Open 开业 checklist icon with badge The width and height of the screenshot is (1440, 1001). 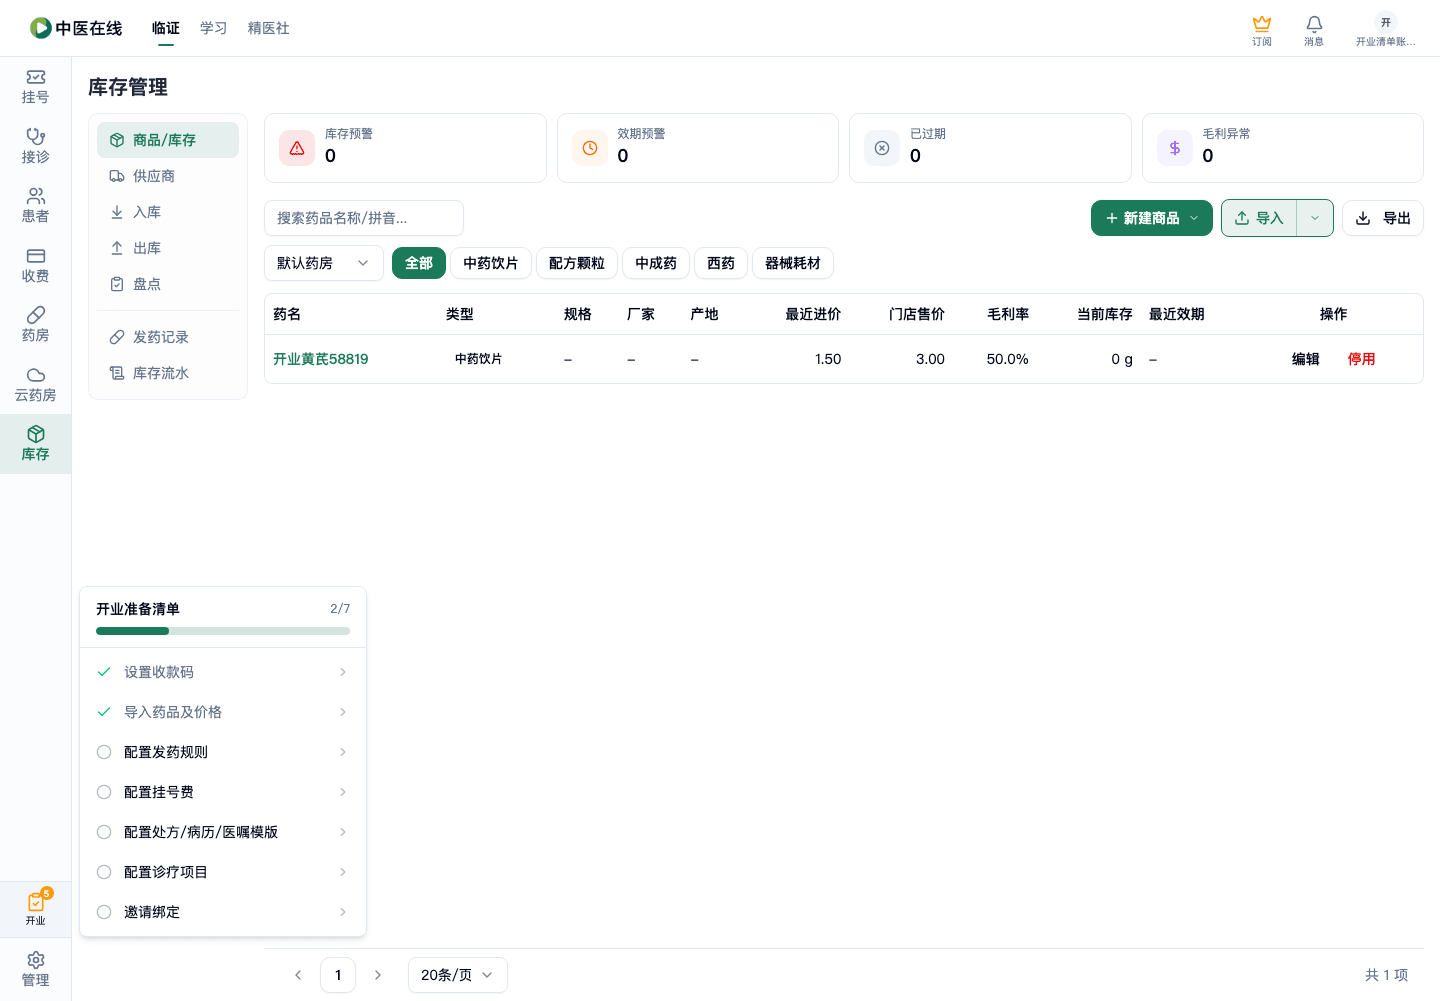pyautogui.click(x=36, y=908)
